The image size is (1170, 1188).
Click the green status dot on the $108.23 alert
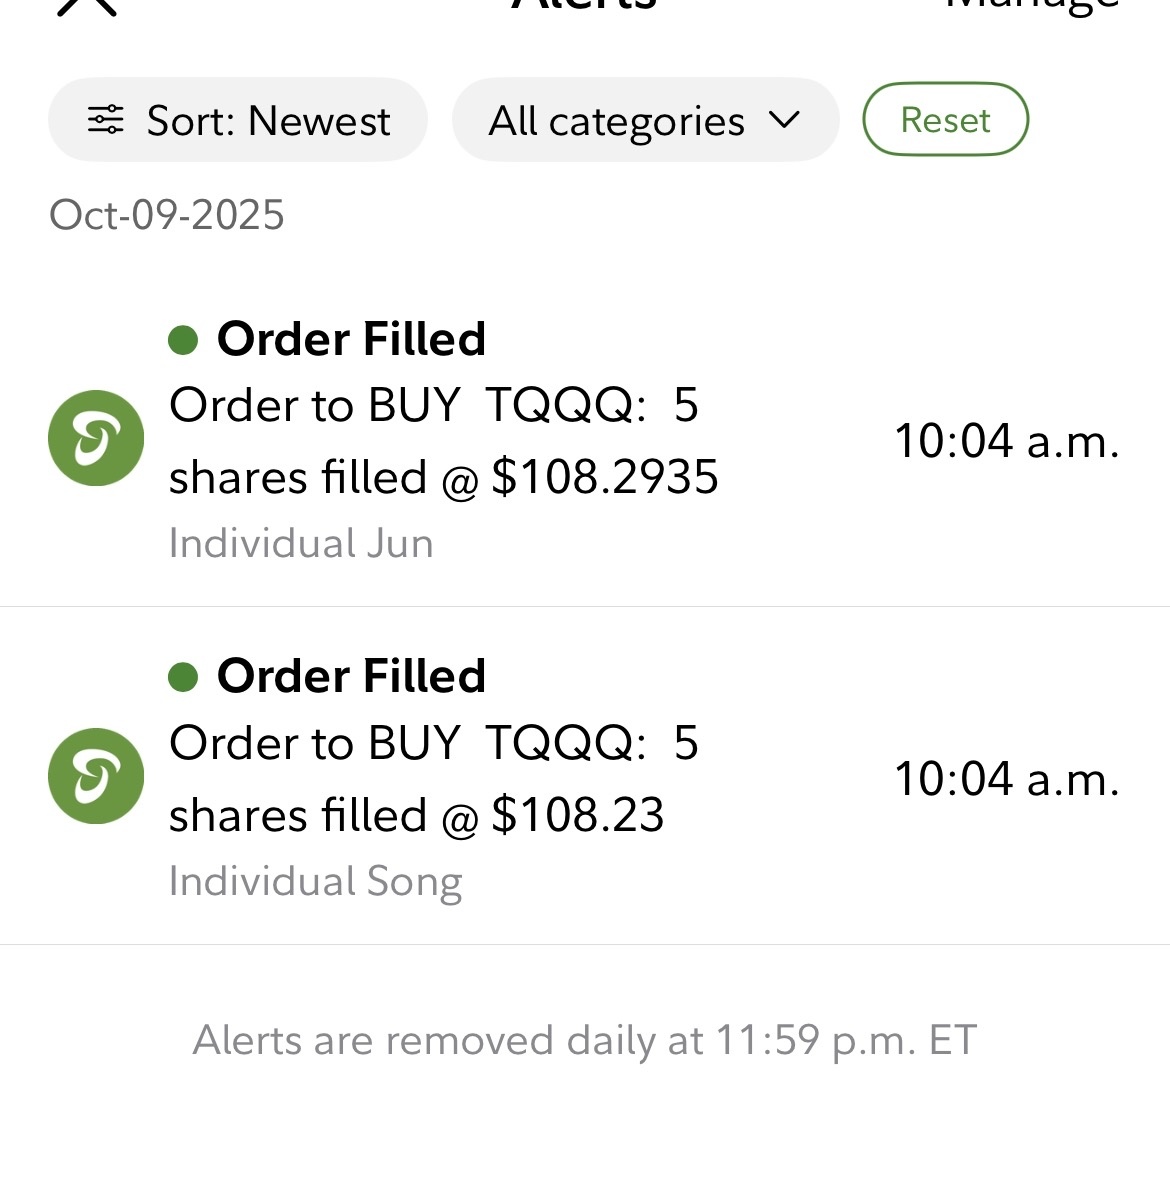(183, 677)
